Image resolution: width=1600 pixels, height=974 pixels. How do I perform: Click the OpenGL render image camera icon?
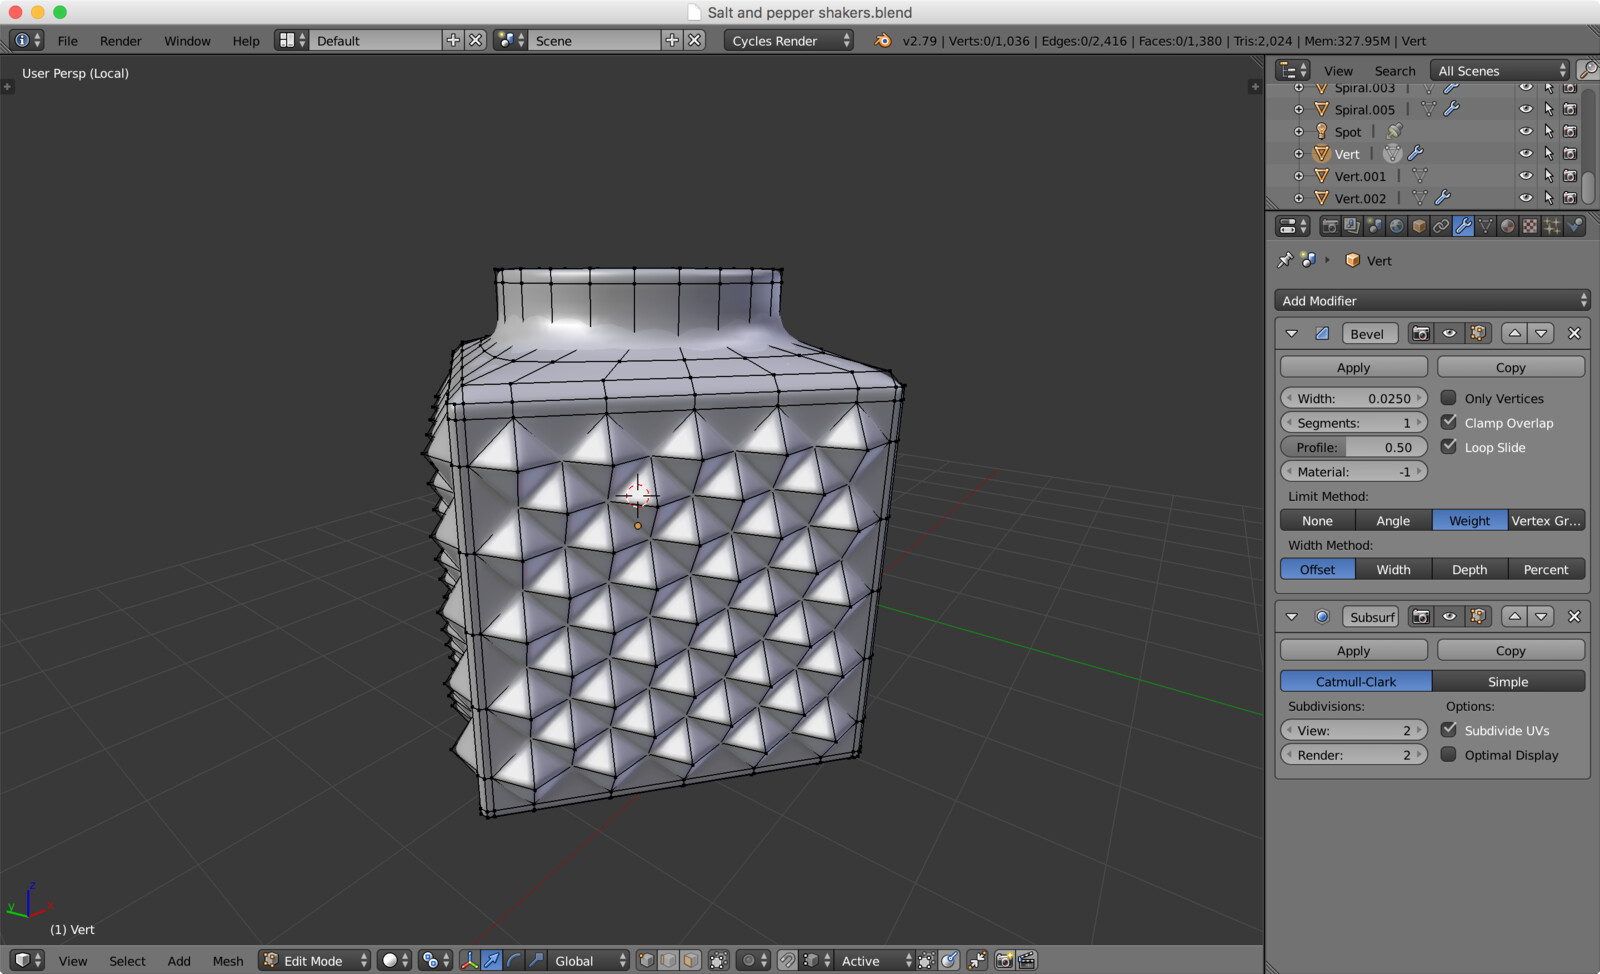1004,960
